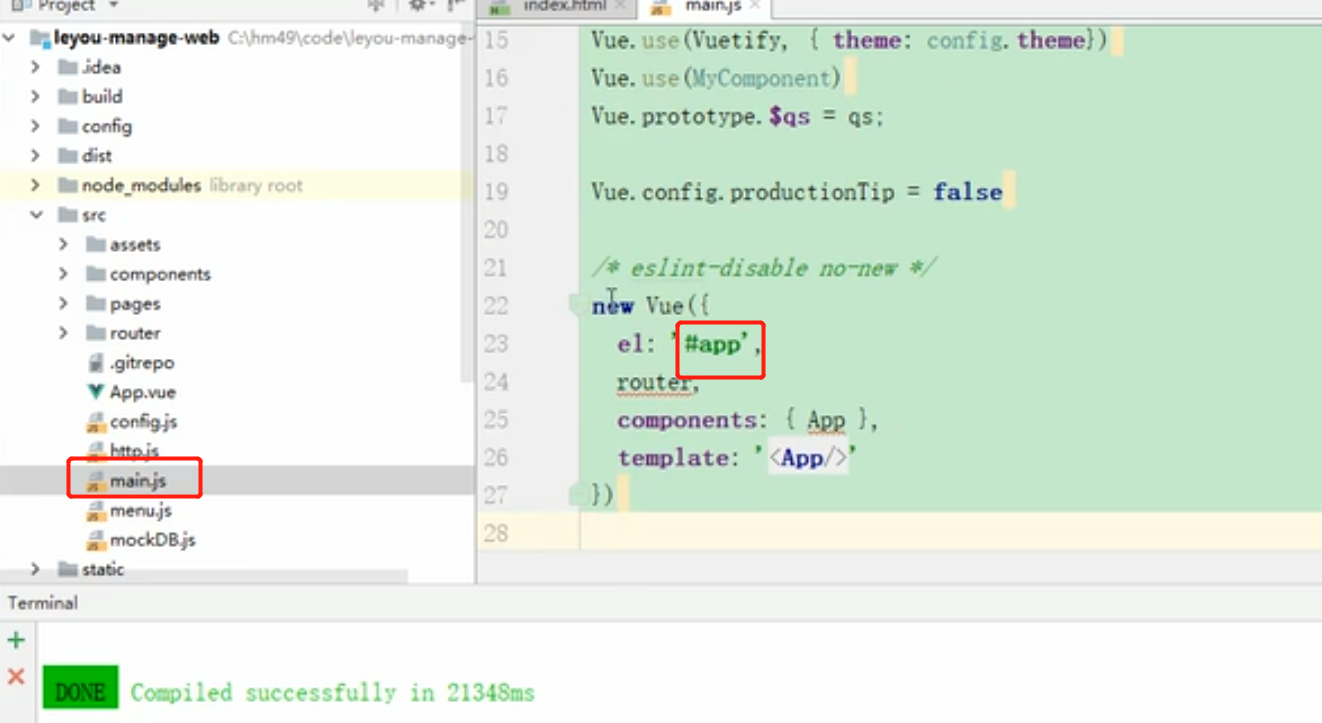
Task: Select the router folder label
Action: tap(135, 333)
